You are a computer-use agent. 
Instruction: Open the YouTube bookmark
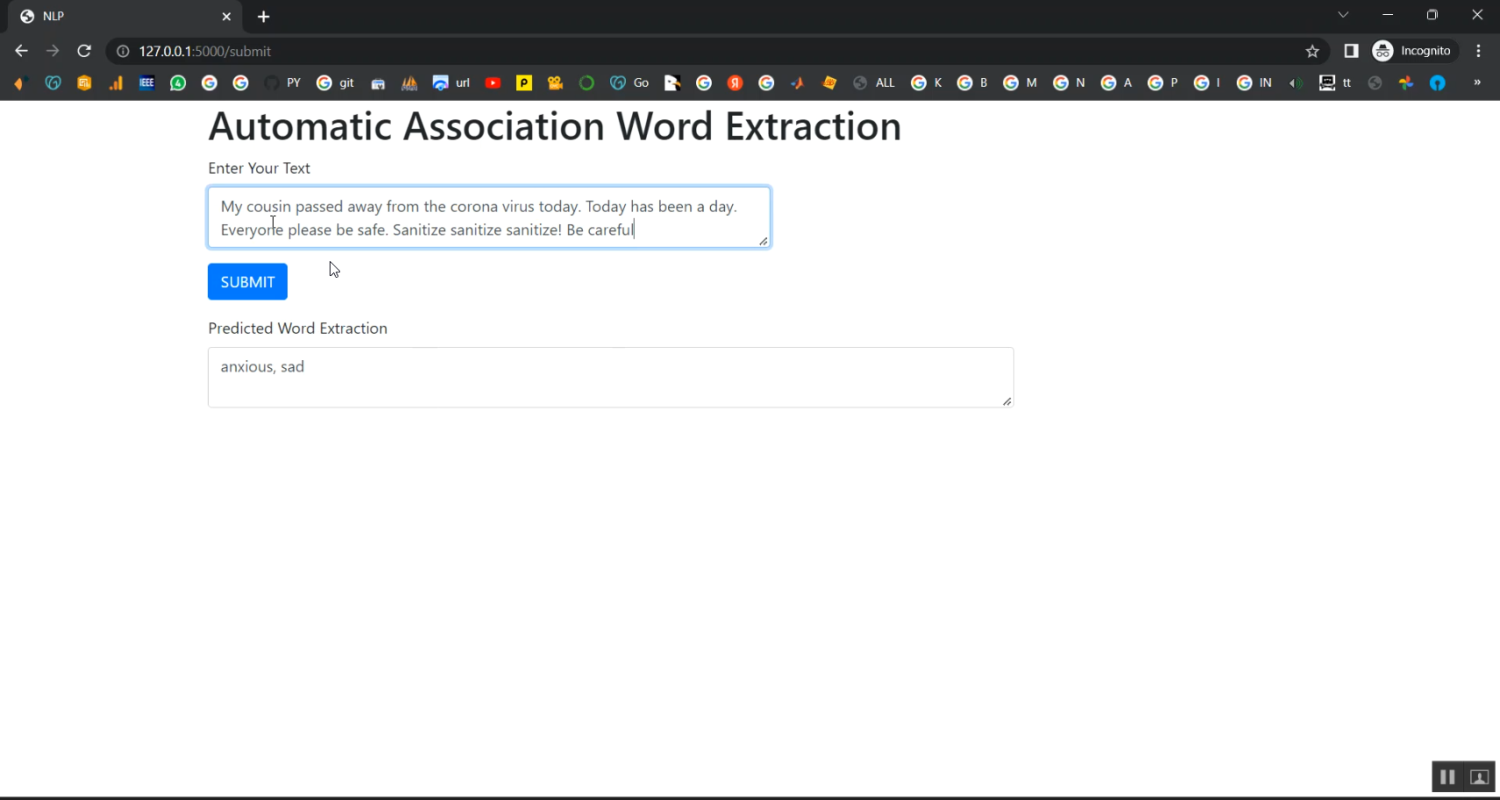[x=492, y=83]
